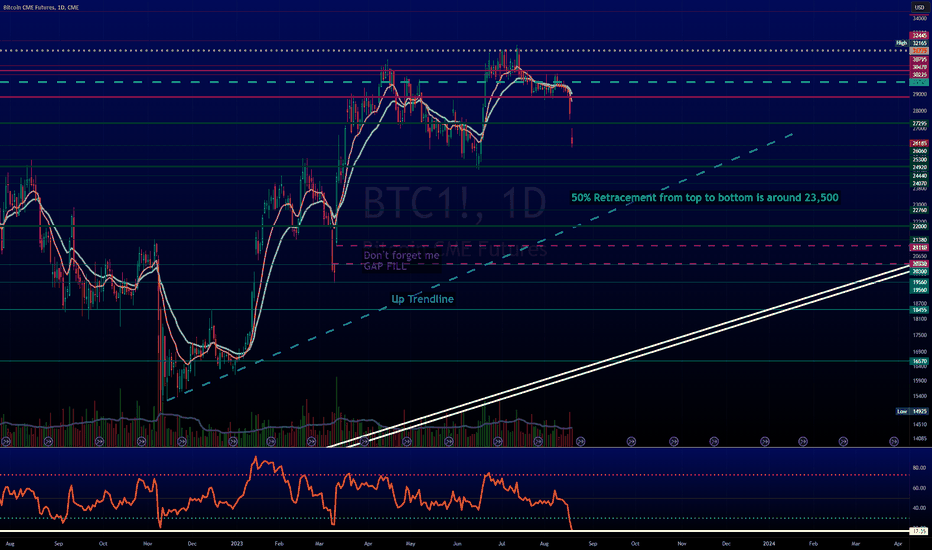Select the chart title 'Bitcoin CME Futures, 1D, CME'
The image size is (932, 550).
tap(40, 7)
